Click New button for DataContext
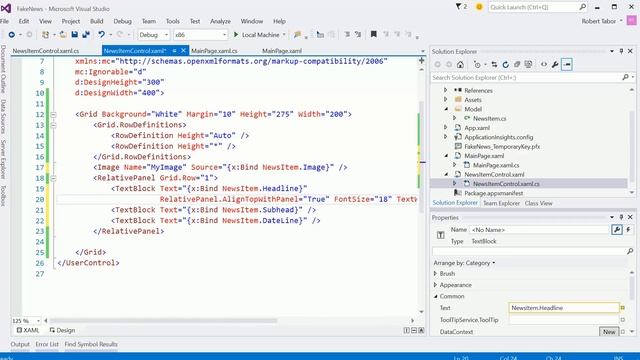 (609, 332)
